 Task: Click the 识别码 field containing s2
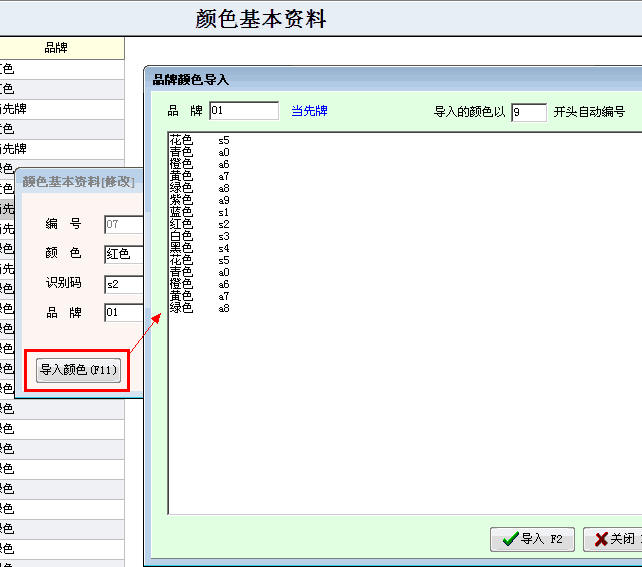124,284
